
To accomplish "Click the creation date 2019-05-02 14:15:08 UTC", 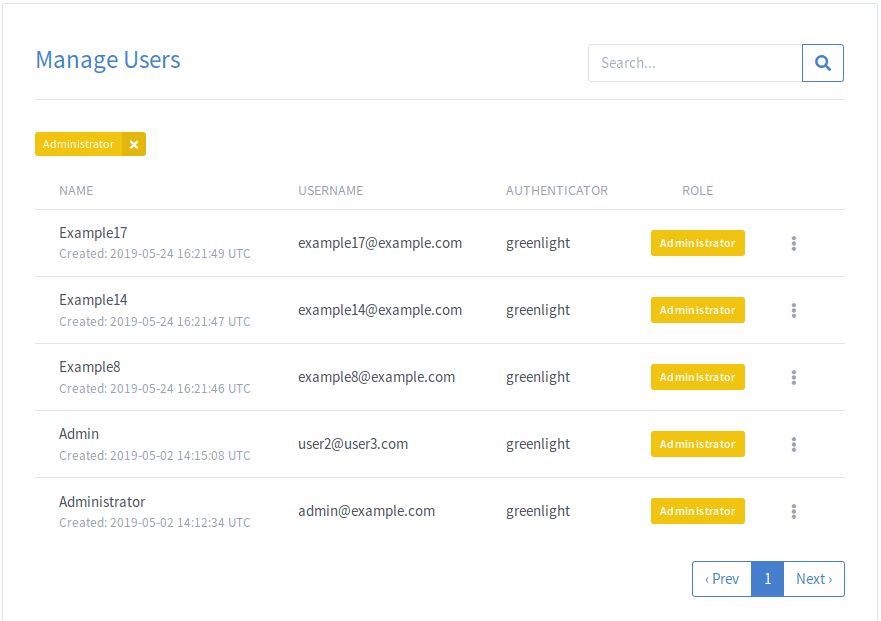I will pyautogui.click(x=180, y=456).
